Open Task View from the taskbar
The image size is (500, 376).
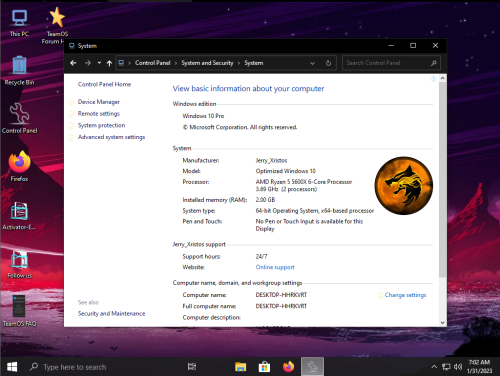tap(192, 367)
